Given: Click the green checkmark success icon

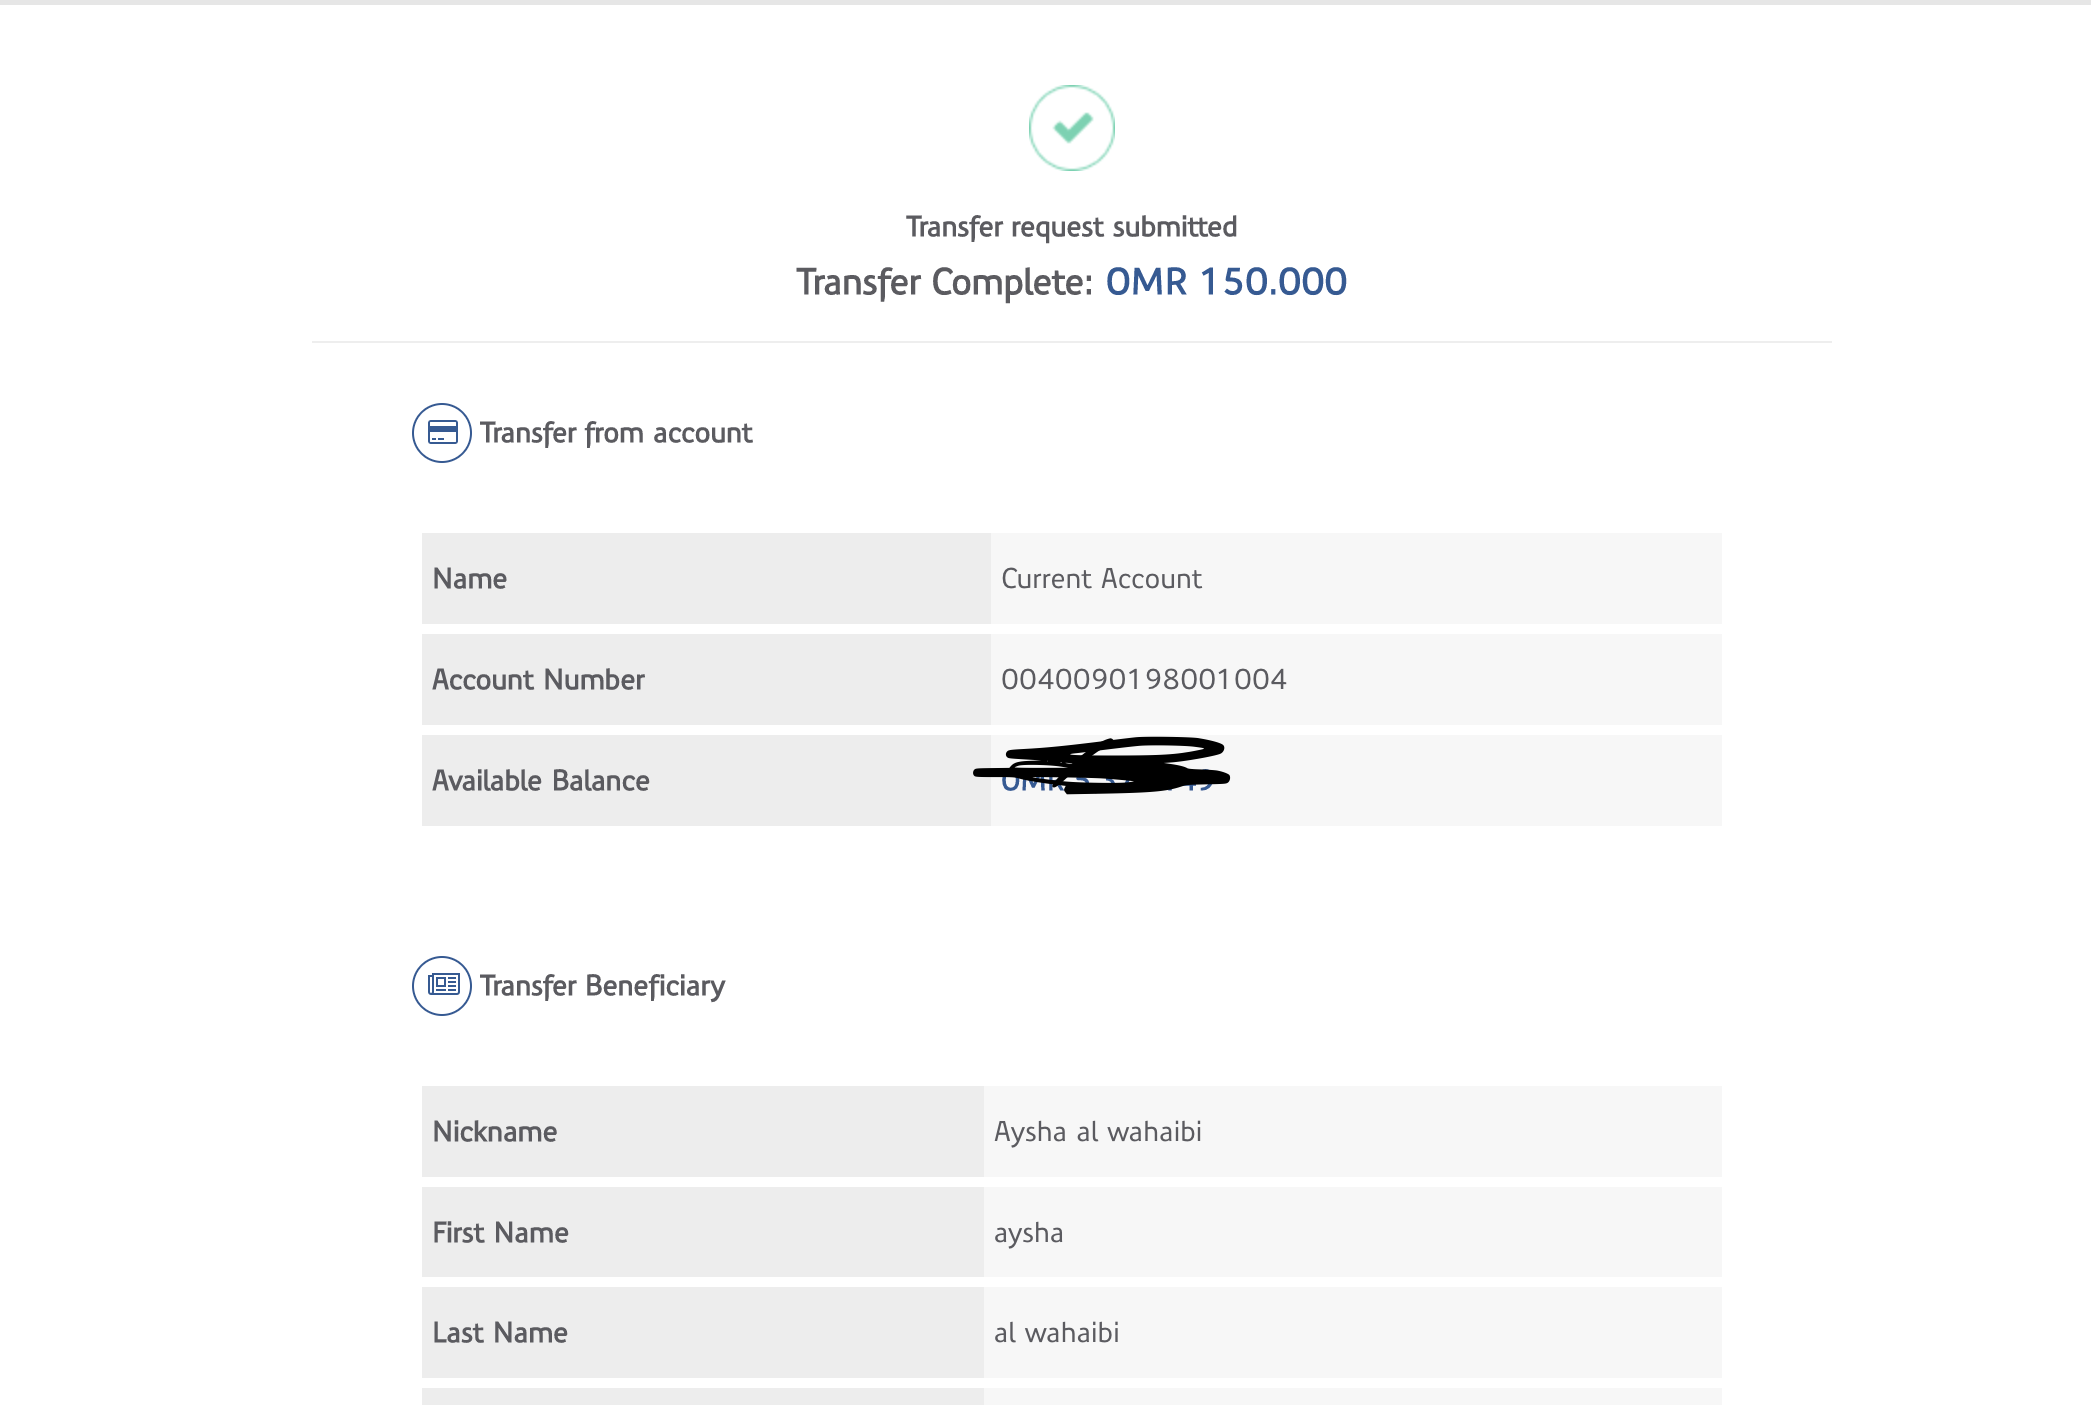Looking at the screenshot, I should 1071,128.
